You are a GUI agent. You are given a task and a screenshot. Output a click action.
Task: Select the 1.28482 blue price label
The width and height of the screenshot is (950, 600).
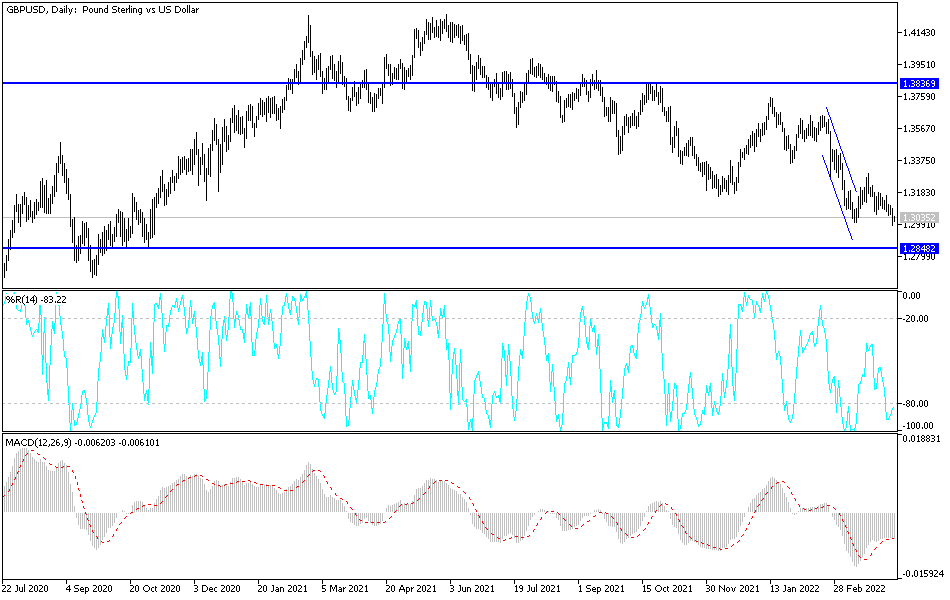919,248
